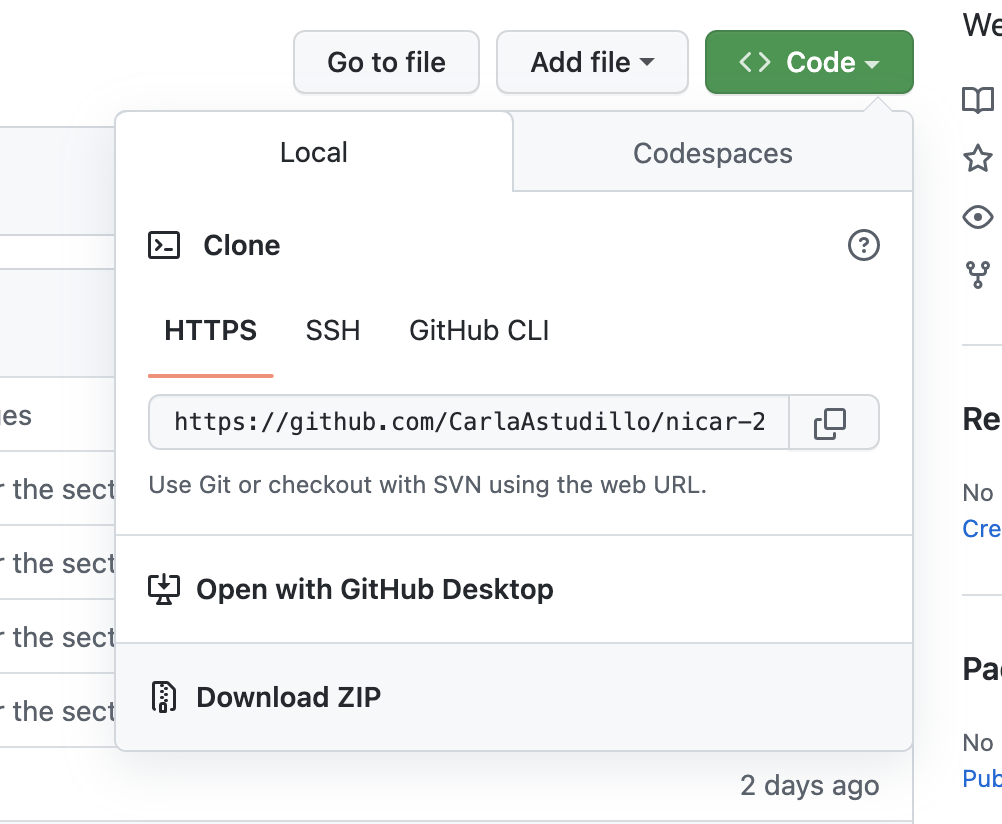Image resolution: width=1002 pixels, height=824 pixels.
Task: Click the GitHub Desktop download icon
Action: (164, 589)
